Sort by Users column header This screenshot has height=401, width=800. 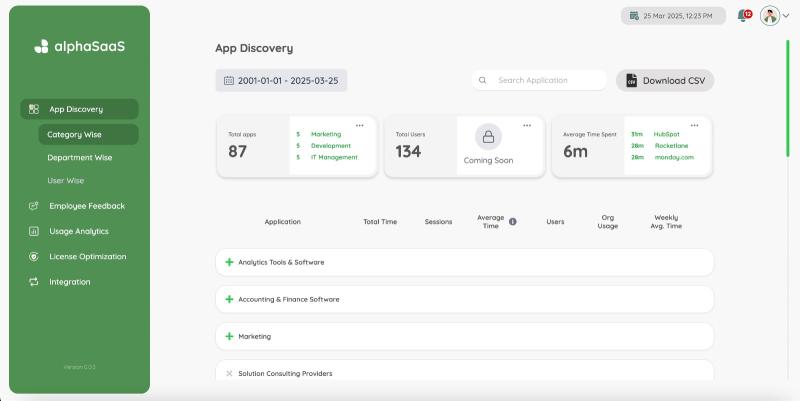555,221
